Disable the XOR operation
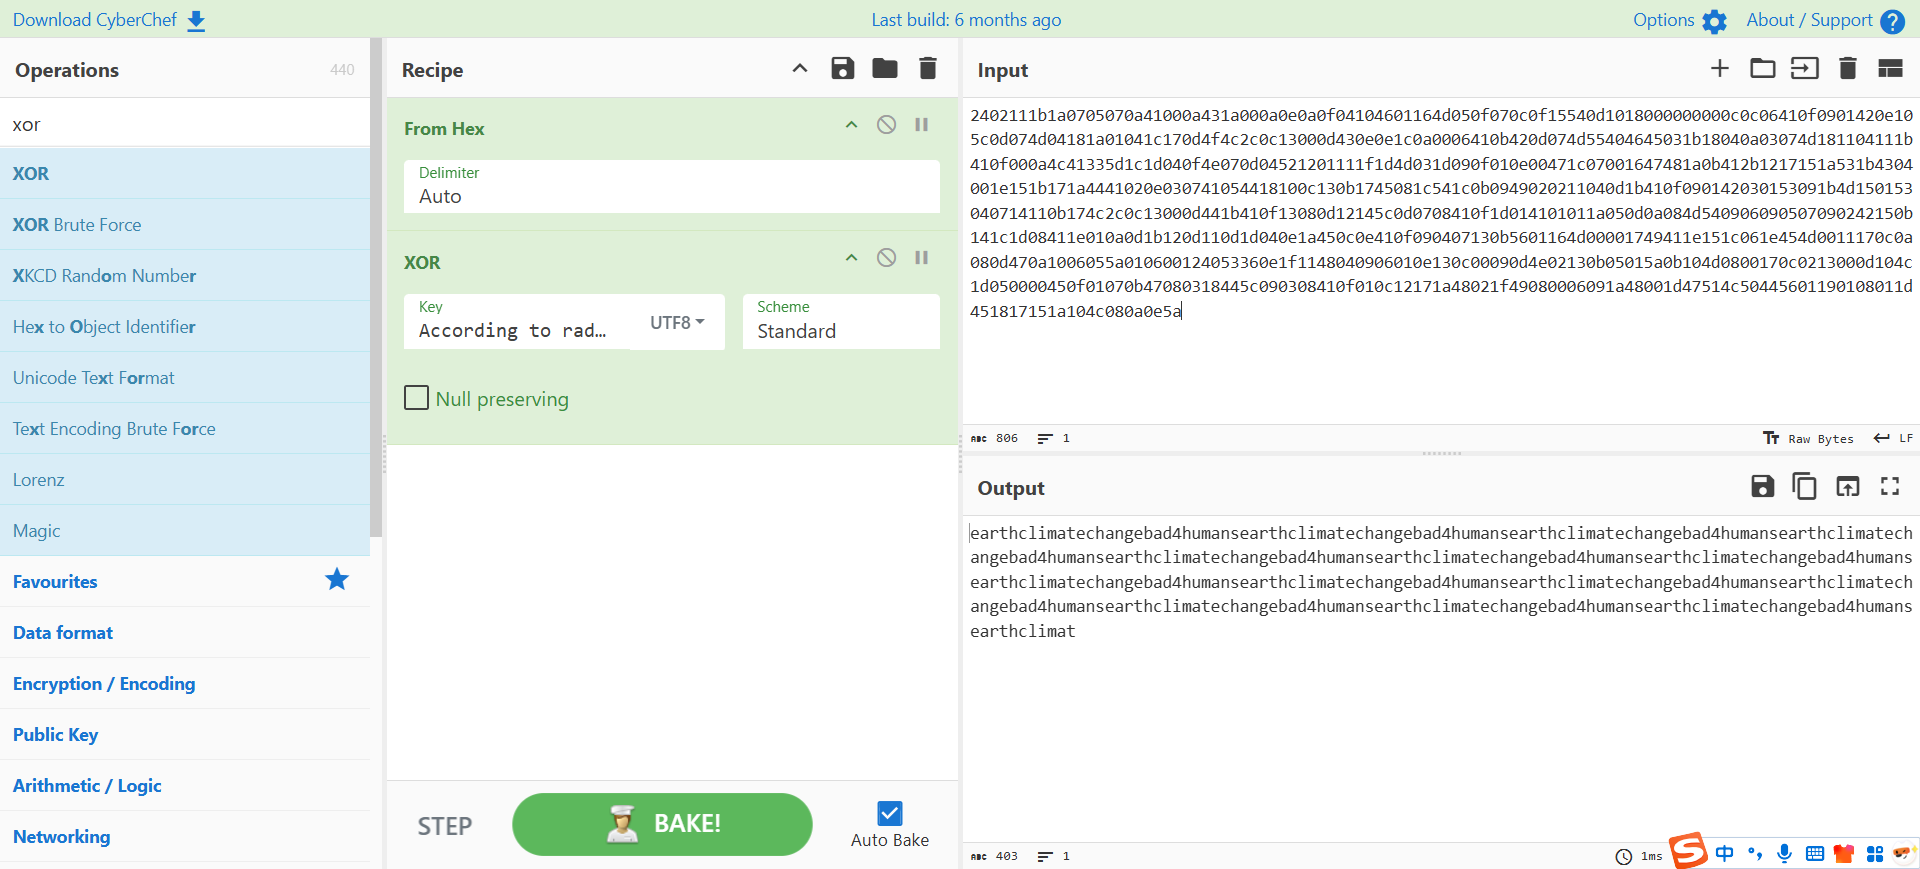 point(886,258)
